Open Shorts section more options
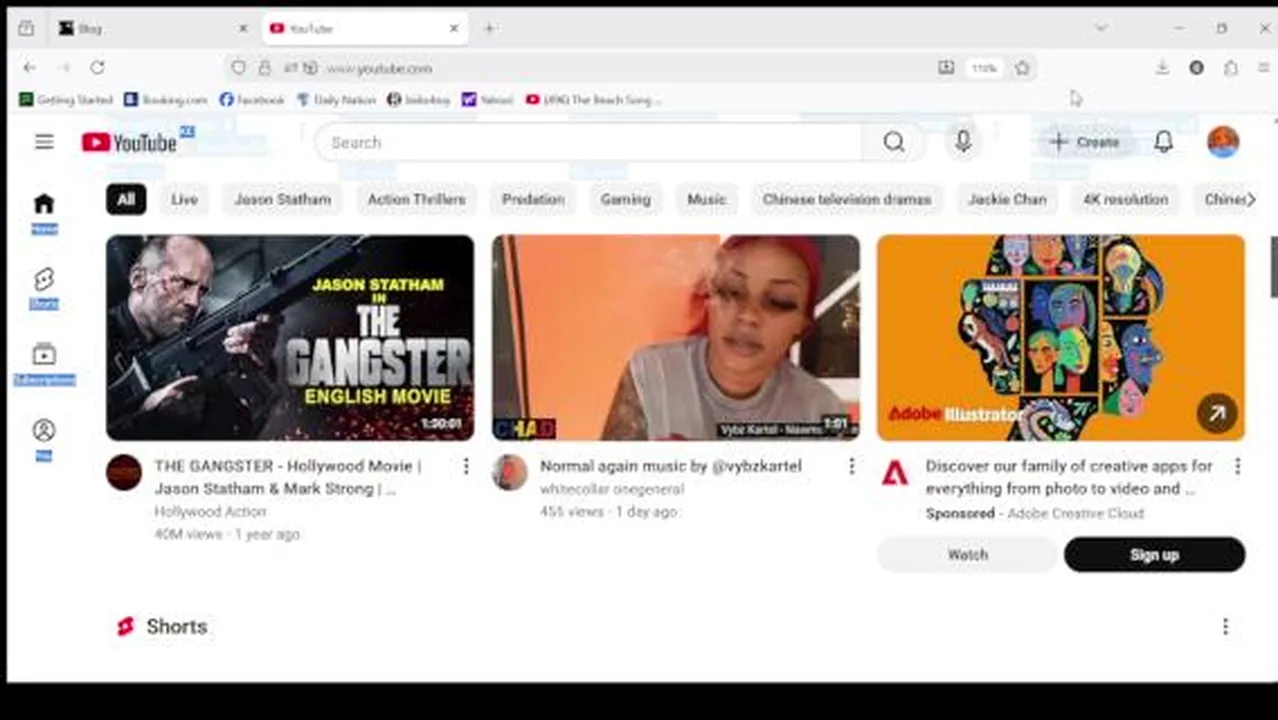Image resolution: width=1278 pixels, height=720 pixels. coord(1225,626)
